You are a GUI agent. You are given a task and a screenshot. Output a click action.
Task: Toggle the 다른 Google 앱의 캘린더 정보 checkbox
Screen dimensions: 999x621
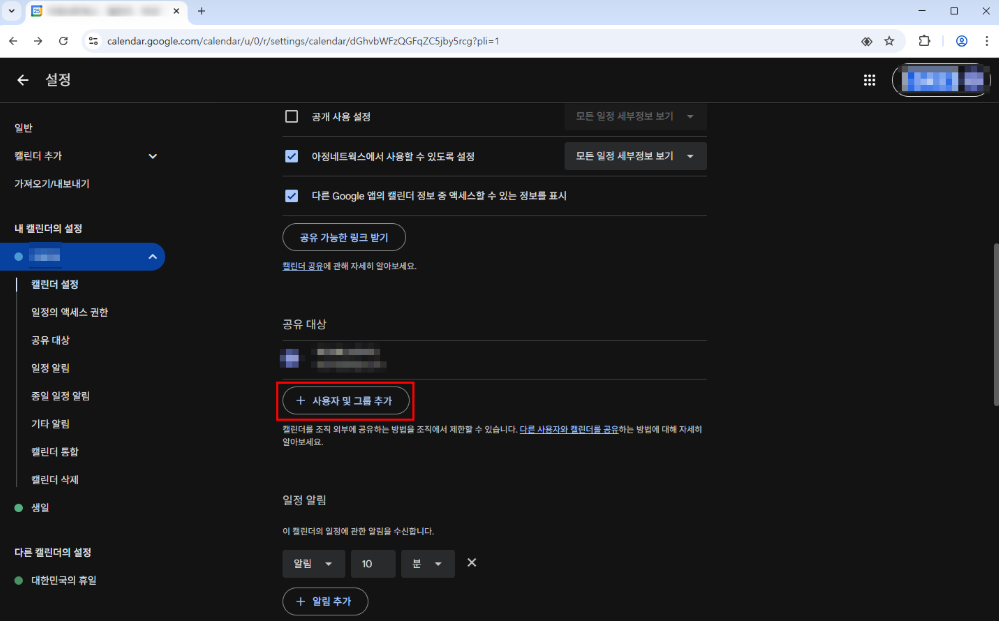pyautogui.click(x=292, y=196)
